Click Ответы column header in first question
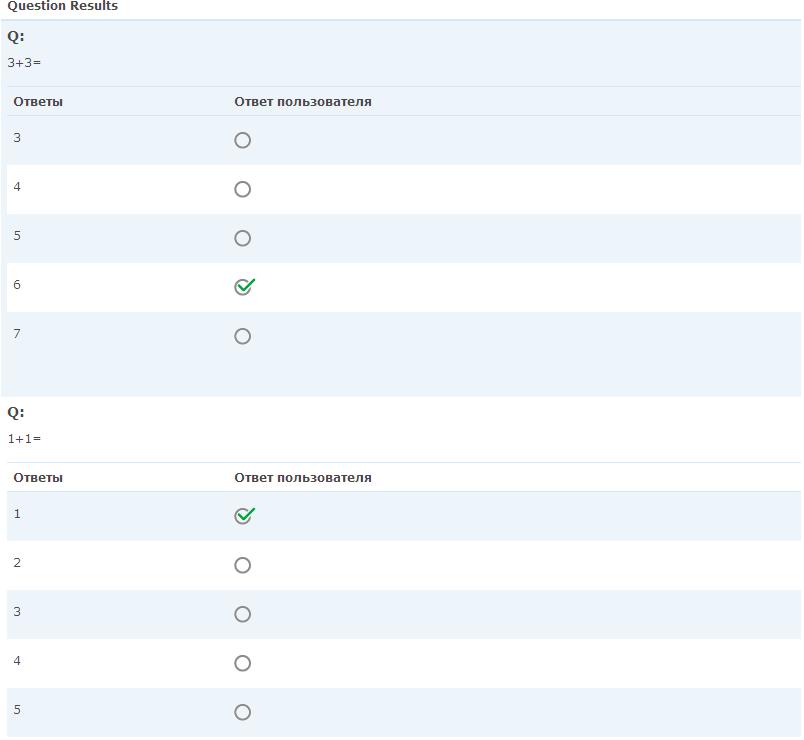804x740 pixels. (38, 101)
